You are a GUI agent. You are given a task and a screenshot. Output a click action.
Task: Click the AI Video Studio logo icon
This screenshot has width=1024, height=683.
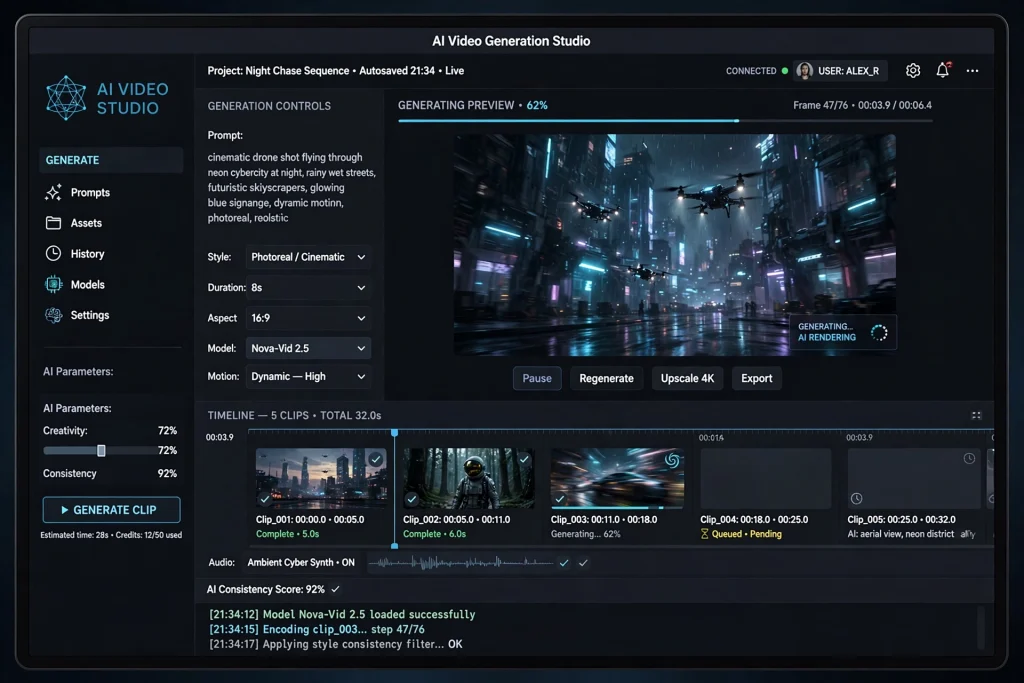(66, 98)
